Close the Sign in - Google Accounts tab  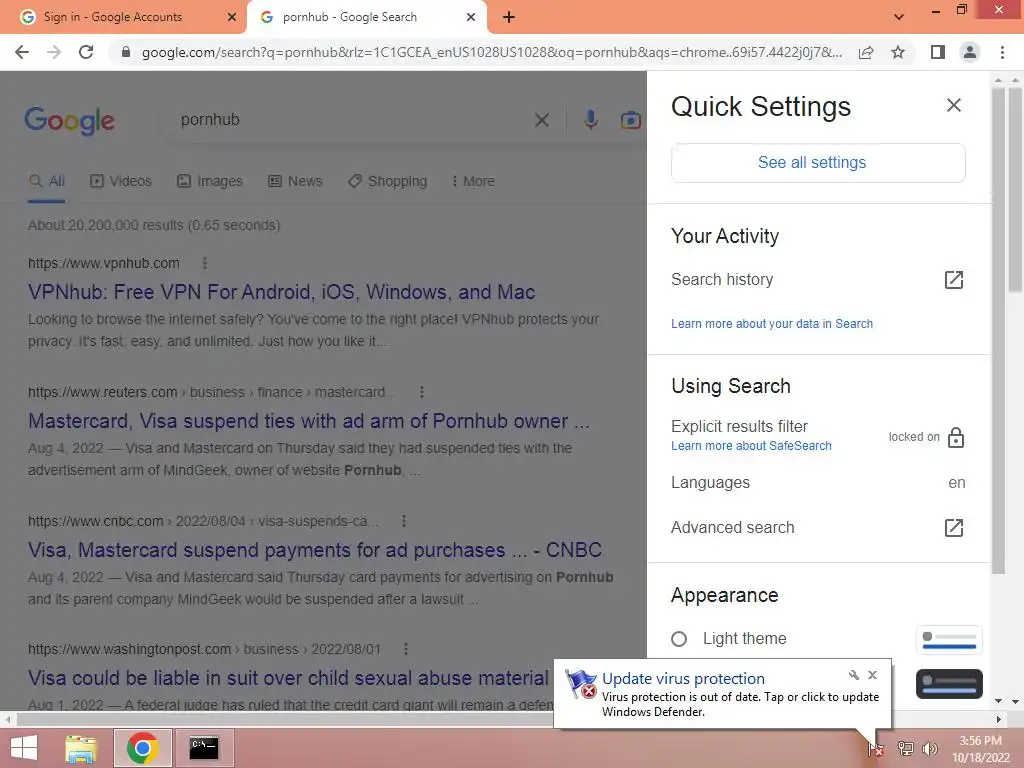[x=232, y=17]
